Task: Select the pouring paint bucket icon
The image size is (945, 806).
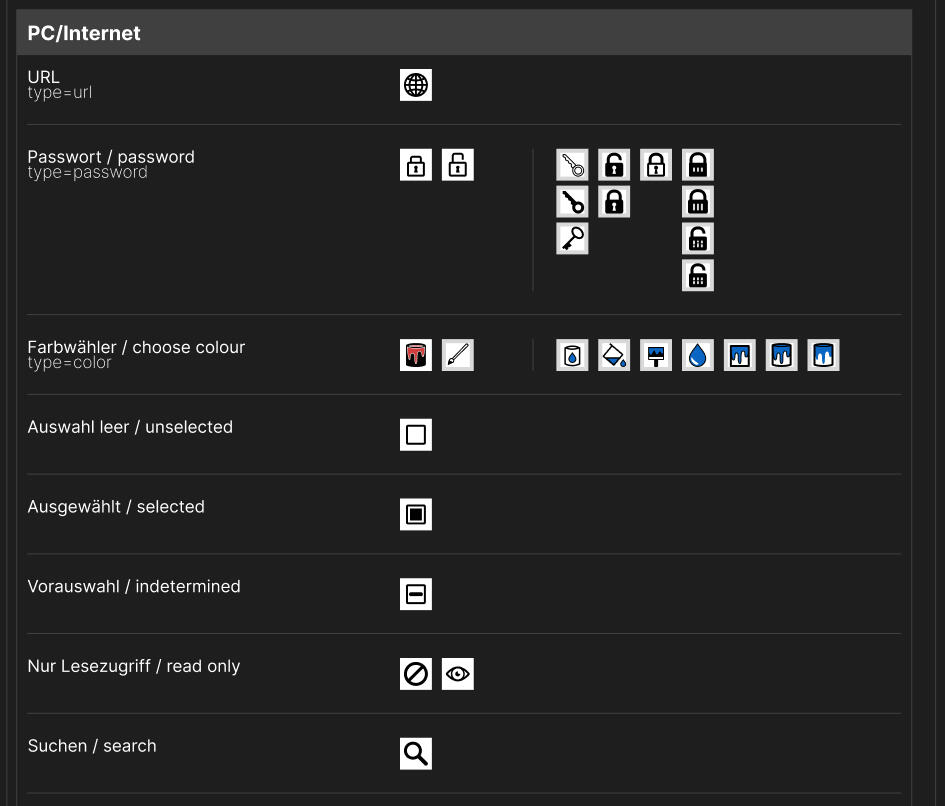Action: 614,354
